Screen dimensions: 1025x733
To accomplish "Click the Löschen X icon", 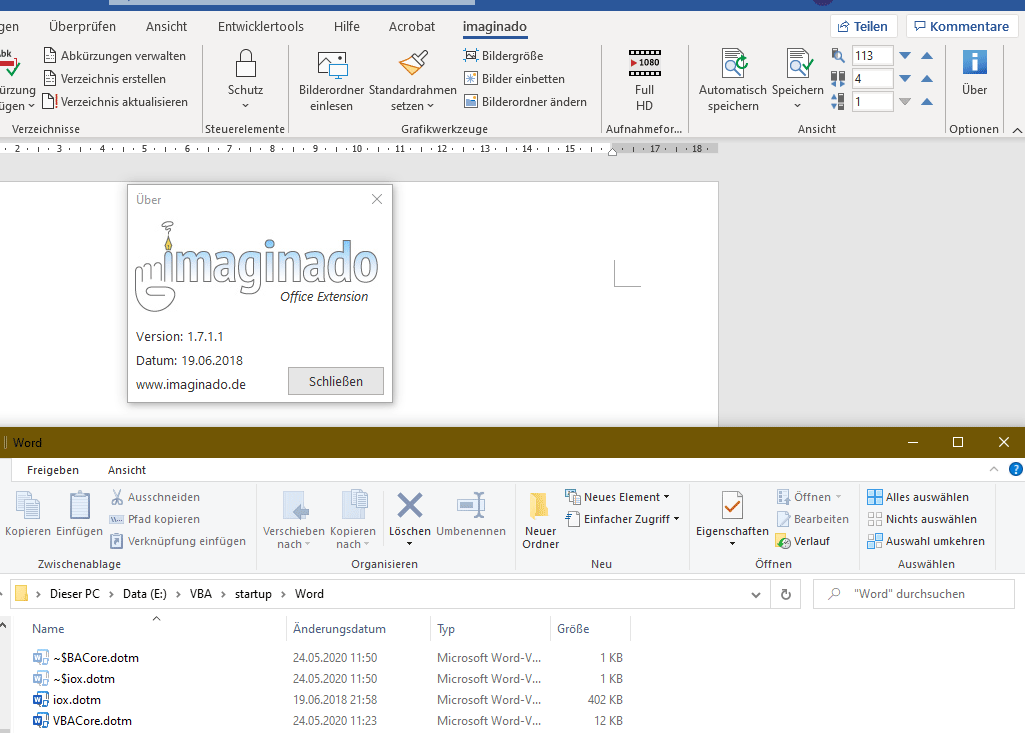I will click(410, 506).
